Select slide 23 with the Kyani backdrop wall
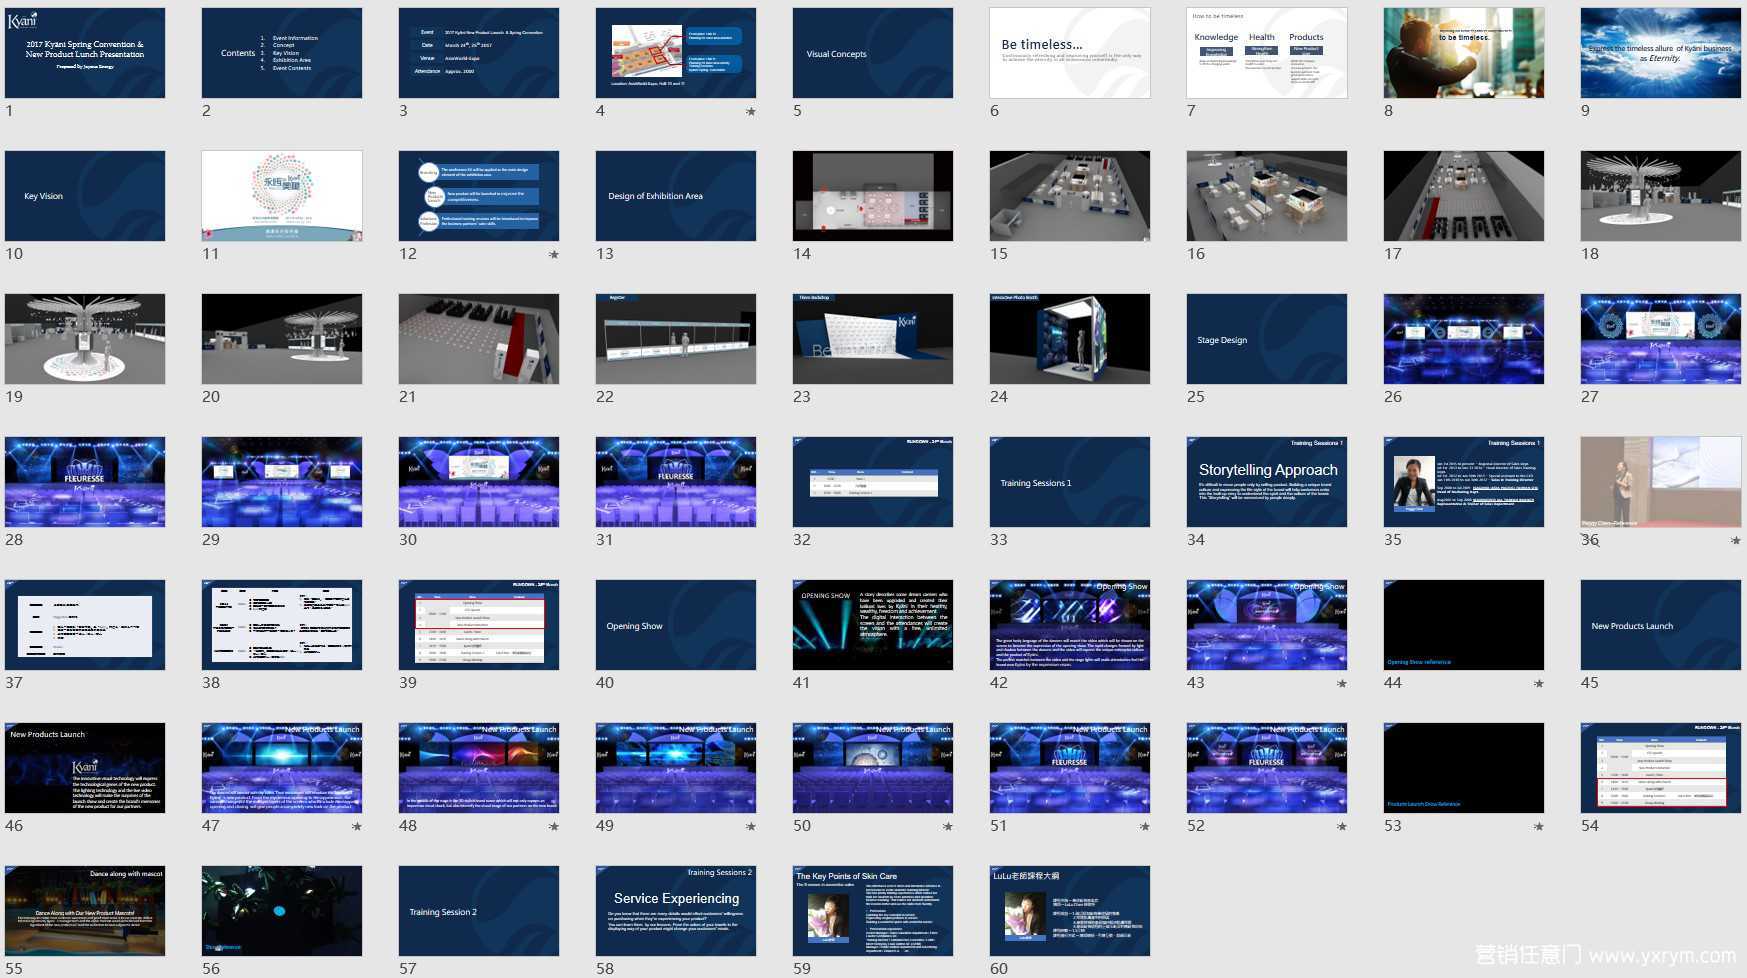 pos(873,339)
